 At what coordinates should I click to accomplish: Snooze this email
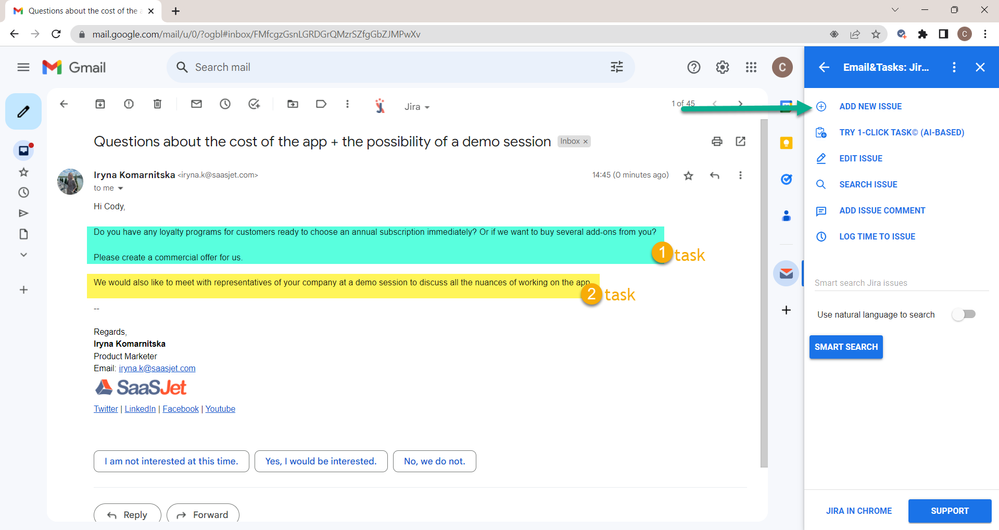[225, 104]
